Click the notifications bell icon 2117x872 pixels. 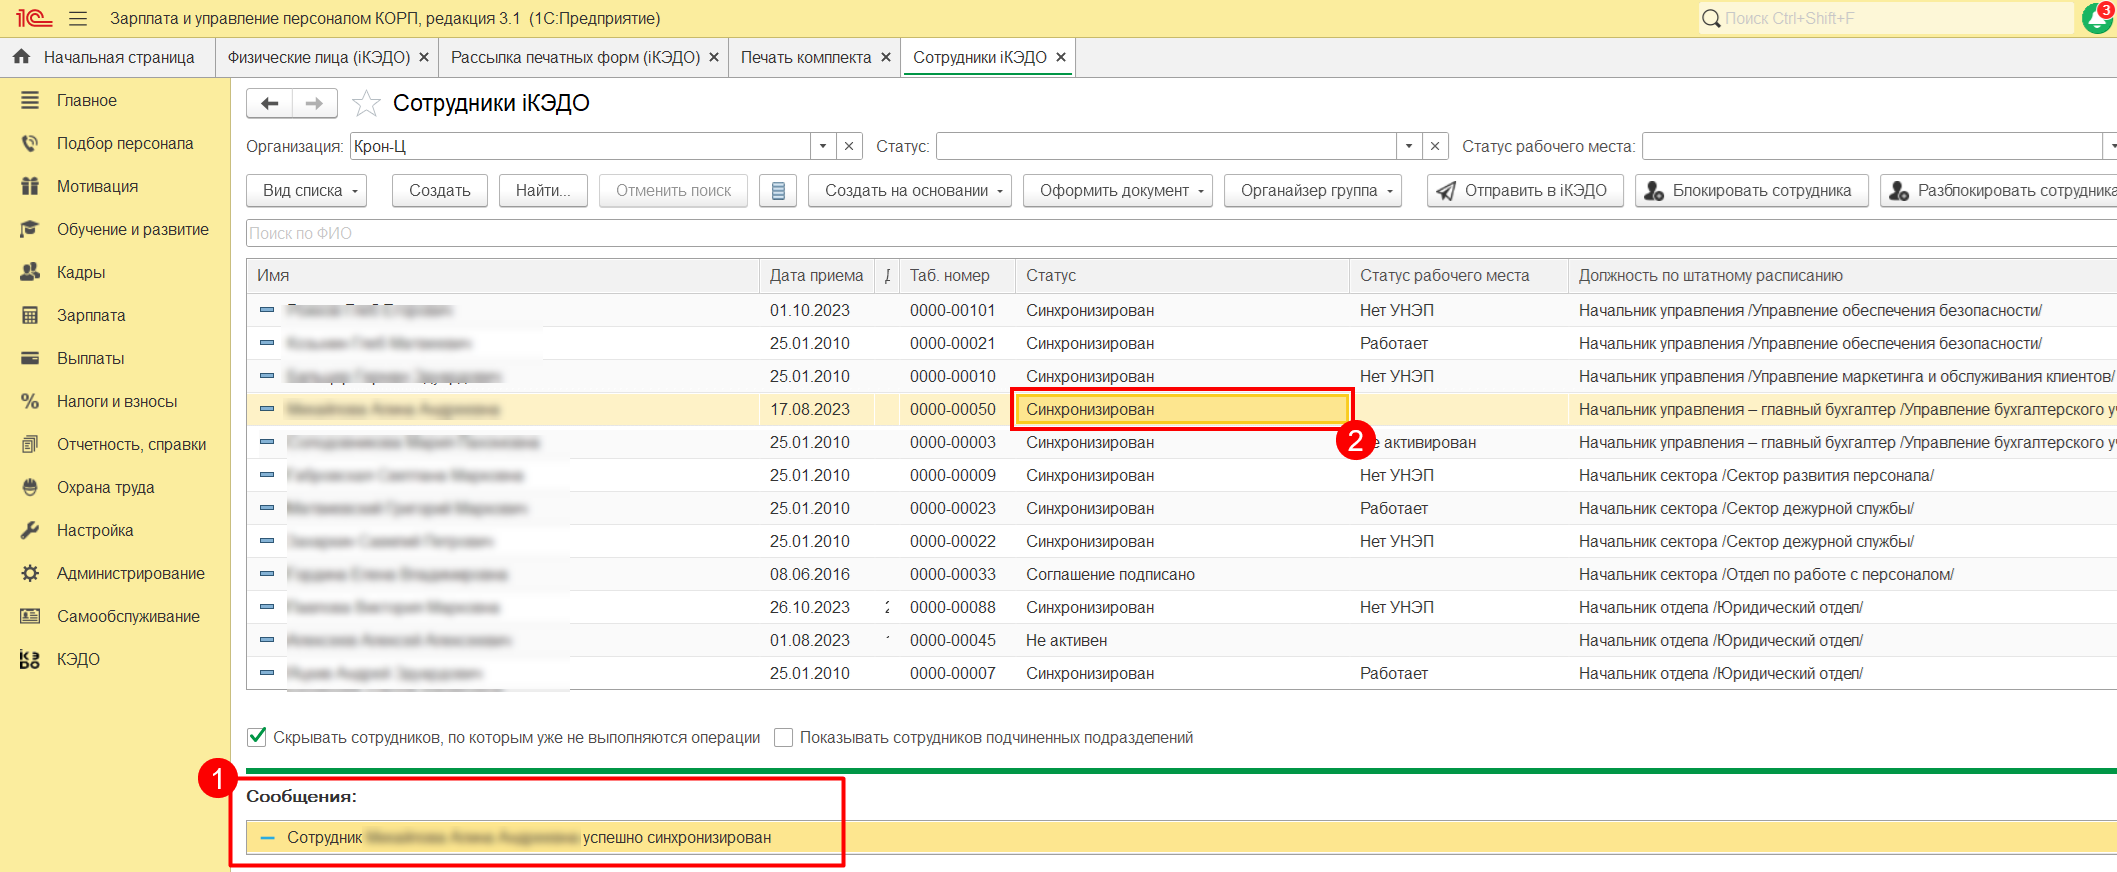2097,18
